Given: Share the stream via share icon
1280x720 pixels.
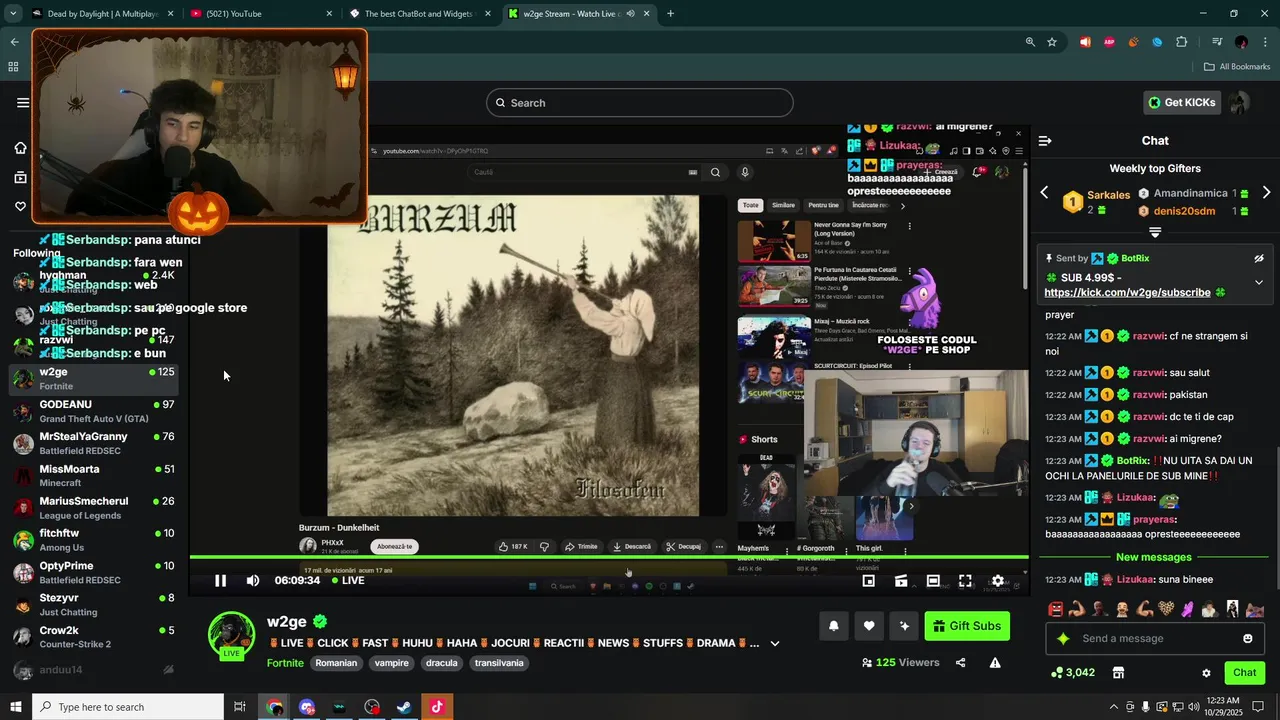Looking at the screenshot, I should coord(961,662).
